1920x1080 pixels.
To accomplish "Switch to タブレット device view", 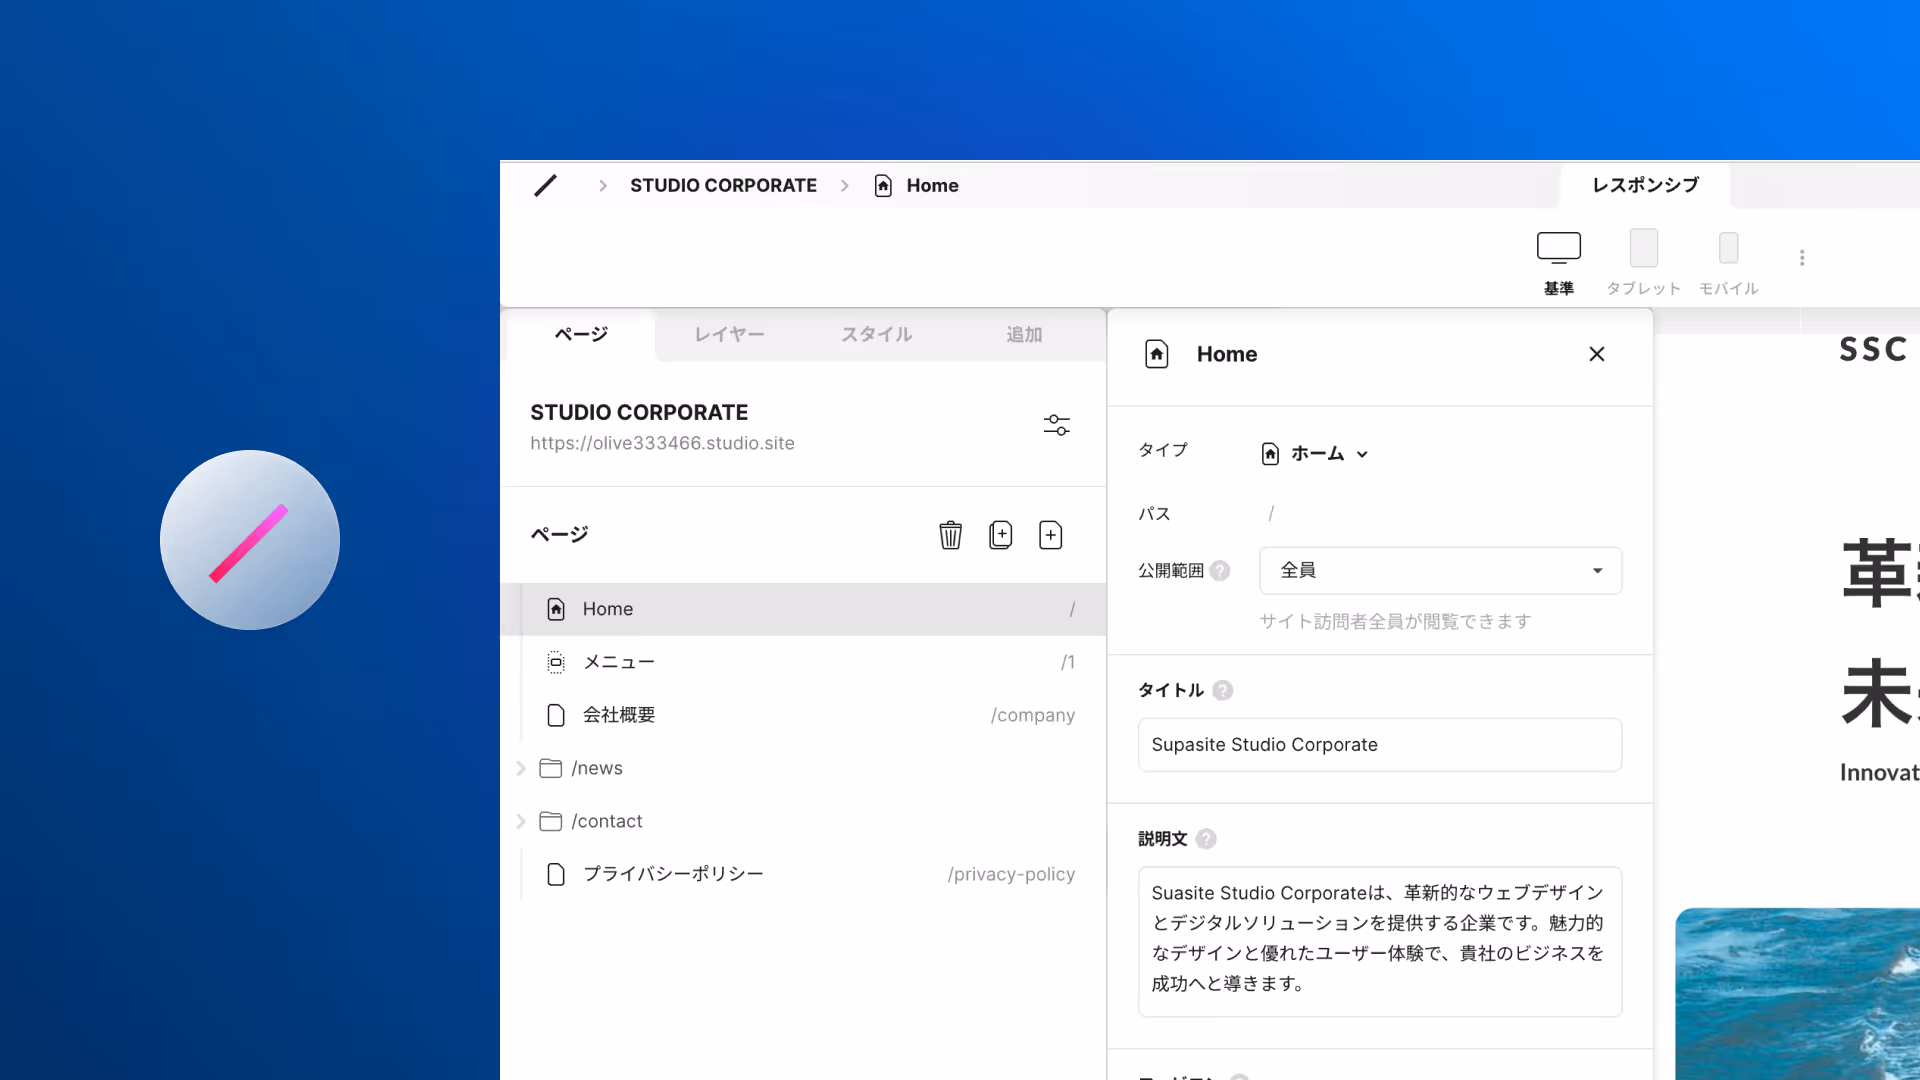I will pyautogui.click(x=1643, y=248).
